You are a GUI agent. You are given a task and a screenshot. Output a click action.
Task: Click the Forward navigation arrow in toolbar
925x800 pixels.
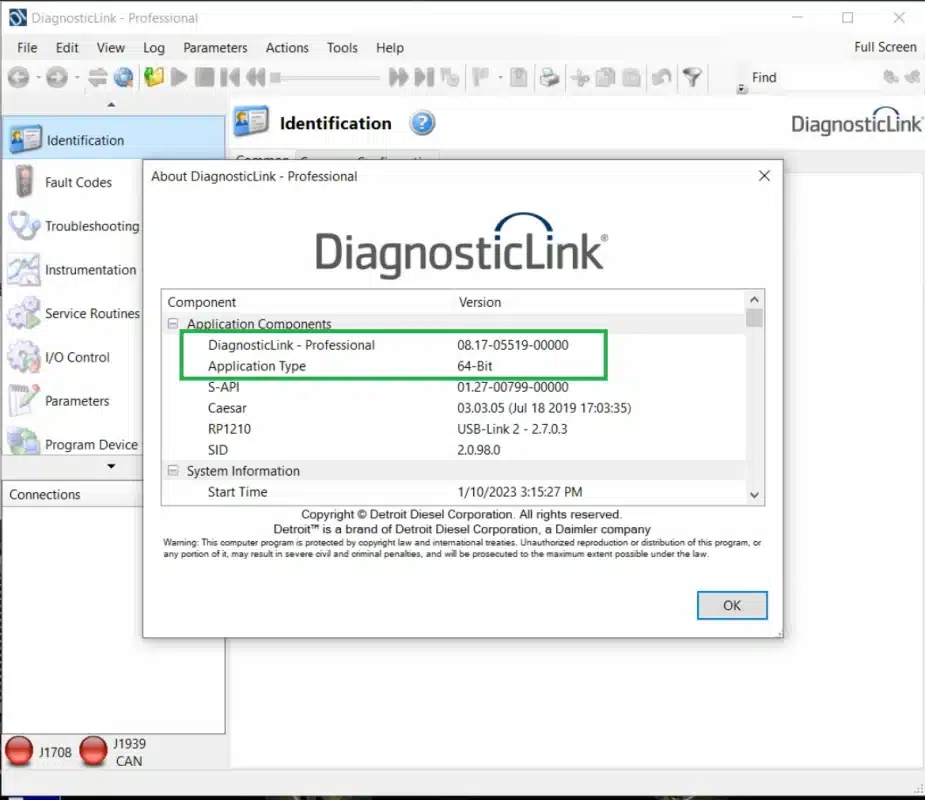point(57,77)
